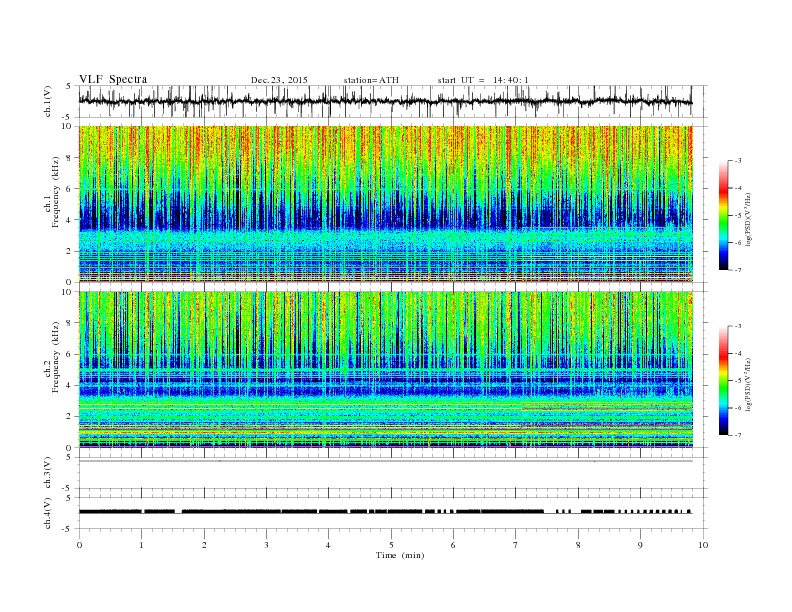Click the "VLF Spectra" plot title
Screen dimensions: 792x612
[113, 79]
